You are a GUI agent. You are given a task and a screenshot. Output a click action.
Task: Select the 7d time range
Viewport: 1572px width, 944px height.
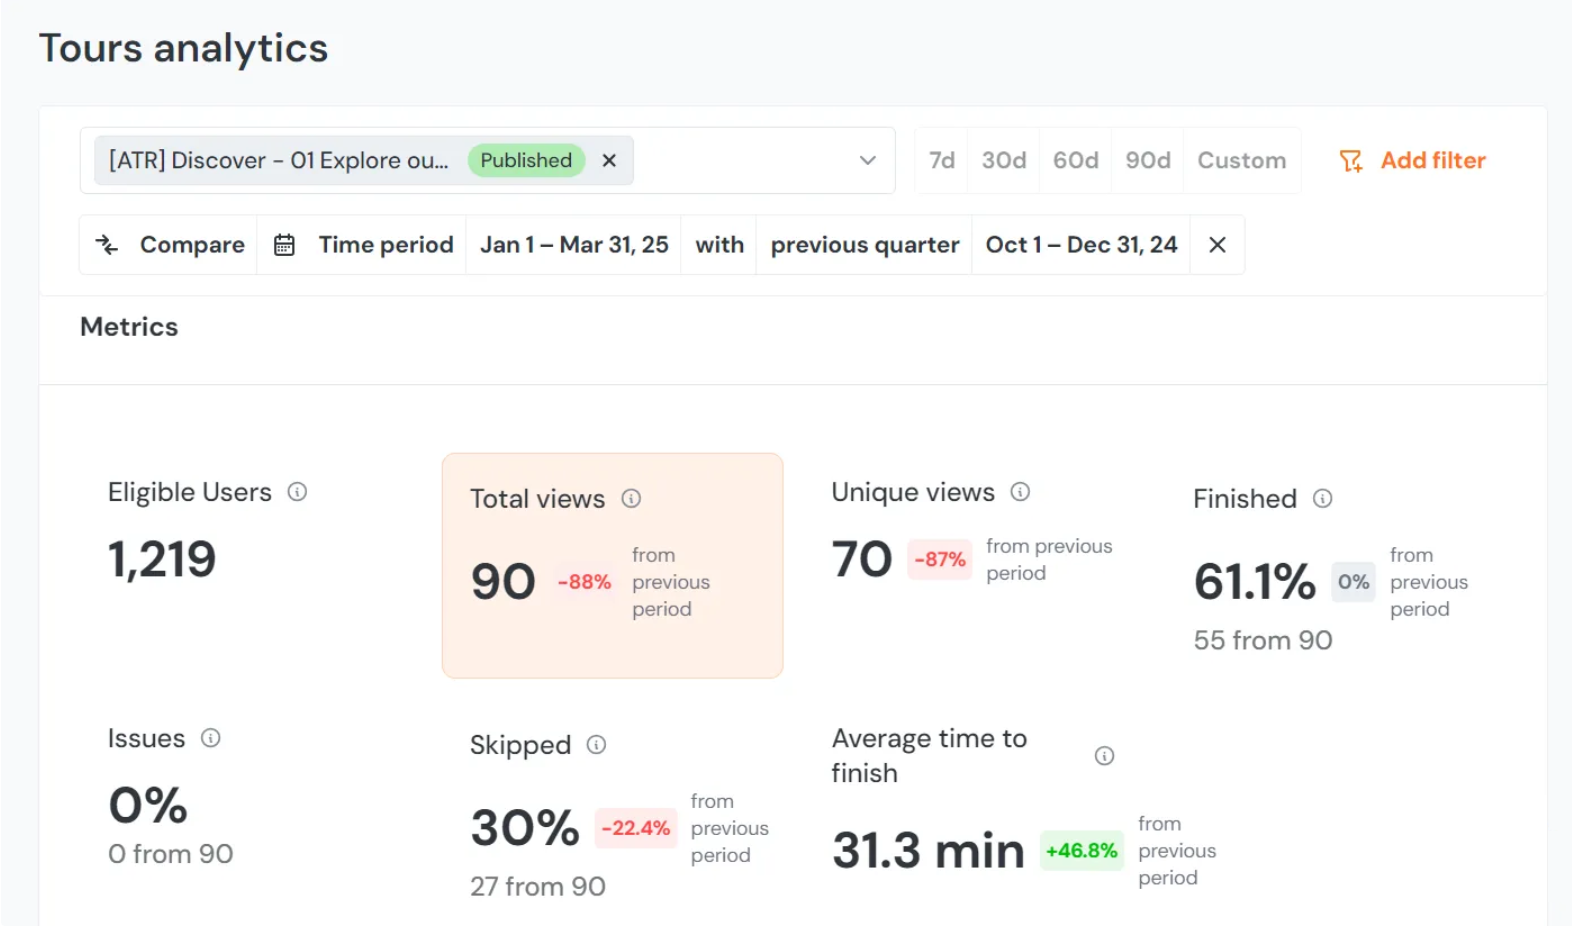(x=941, y=161)
